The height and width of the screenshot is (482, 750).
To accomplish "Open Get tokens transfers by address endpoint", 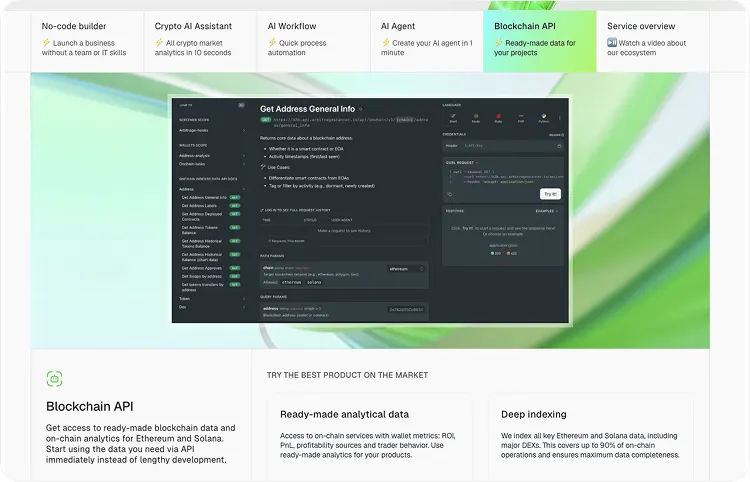I will click(203, 287).
